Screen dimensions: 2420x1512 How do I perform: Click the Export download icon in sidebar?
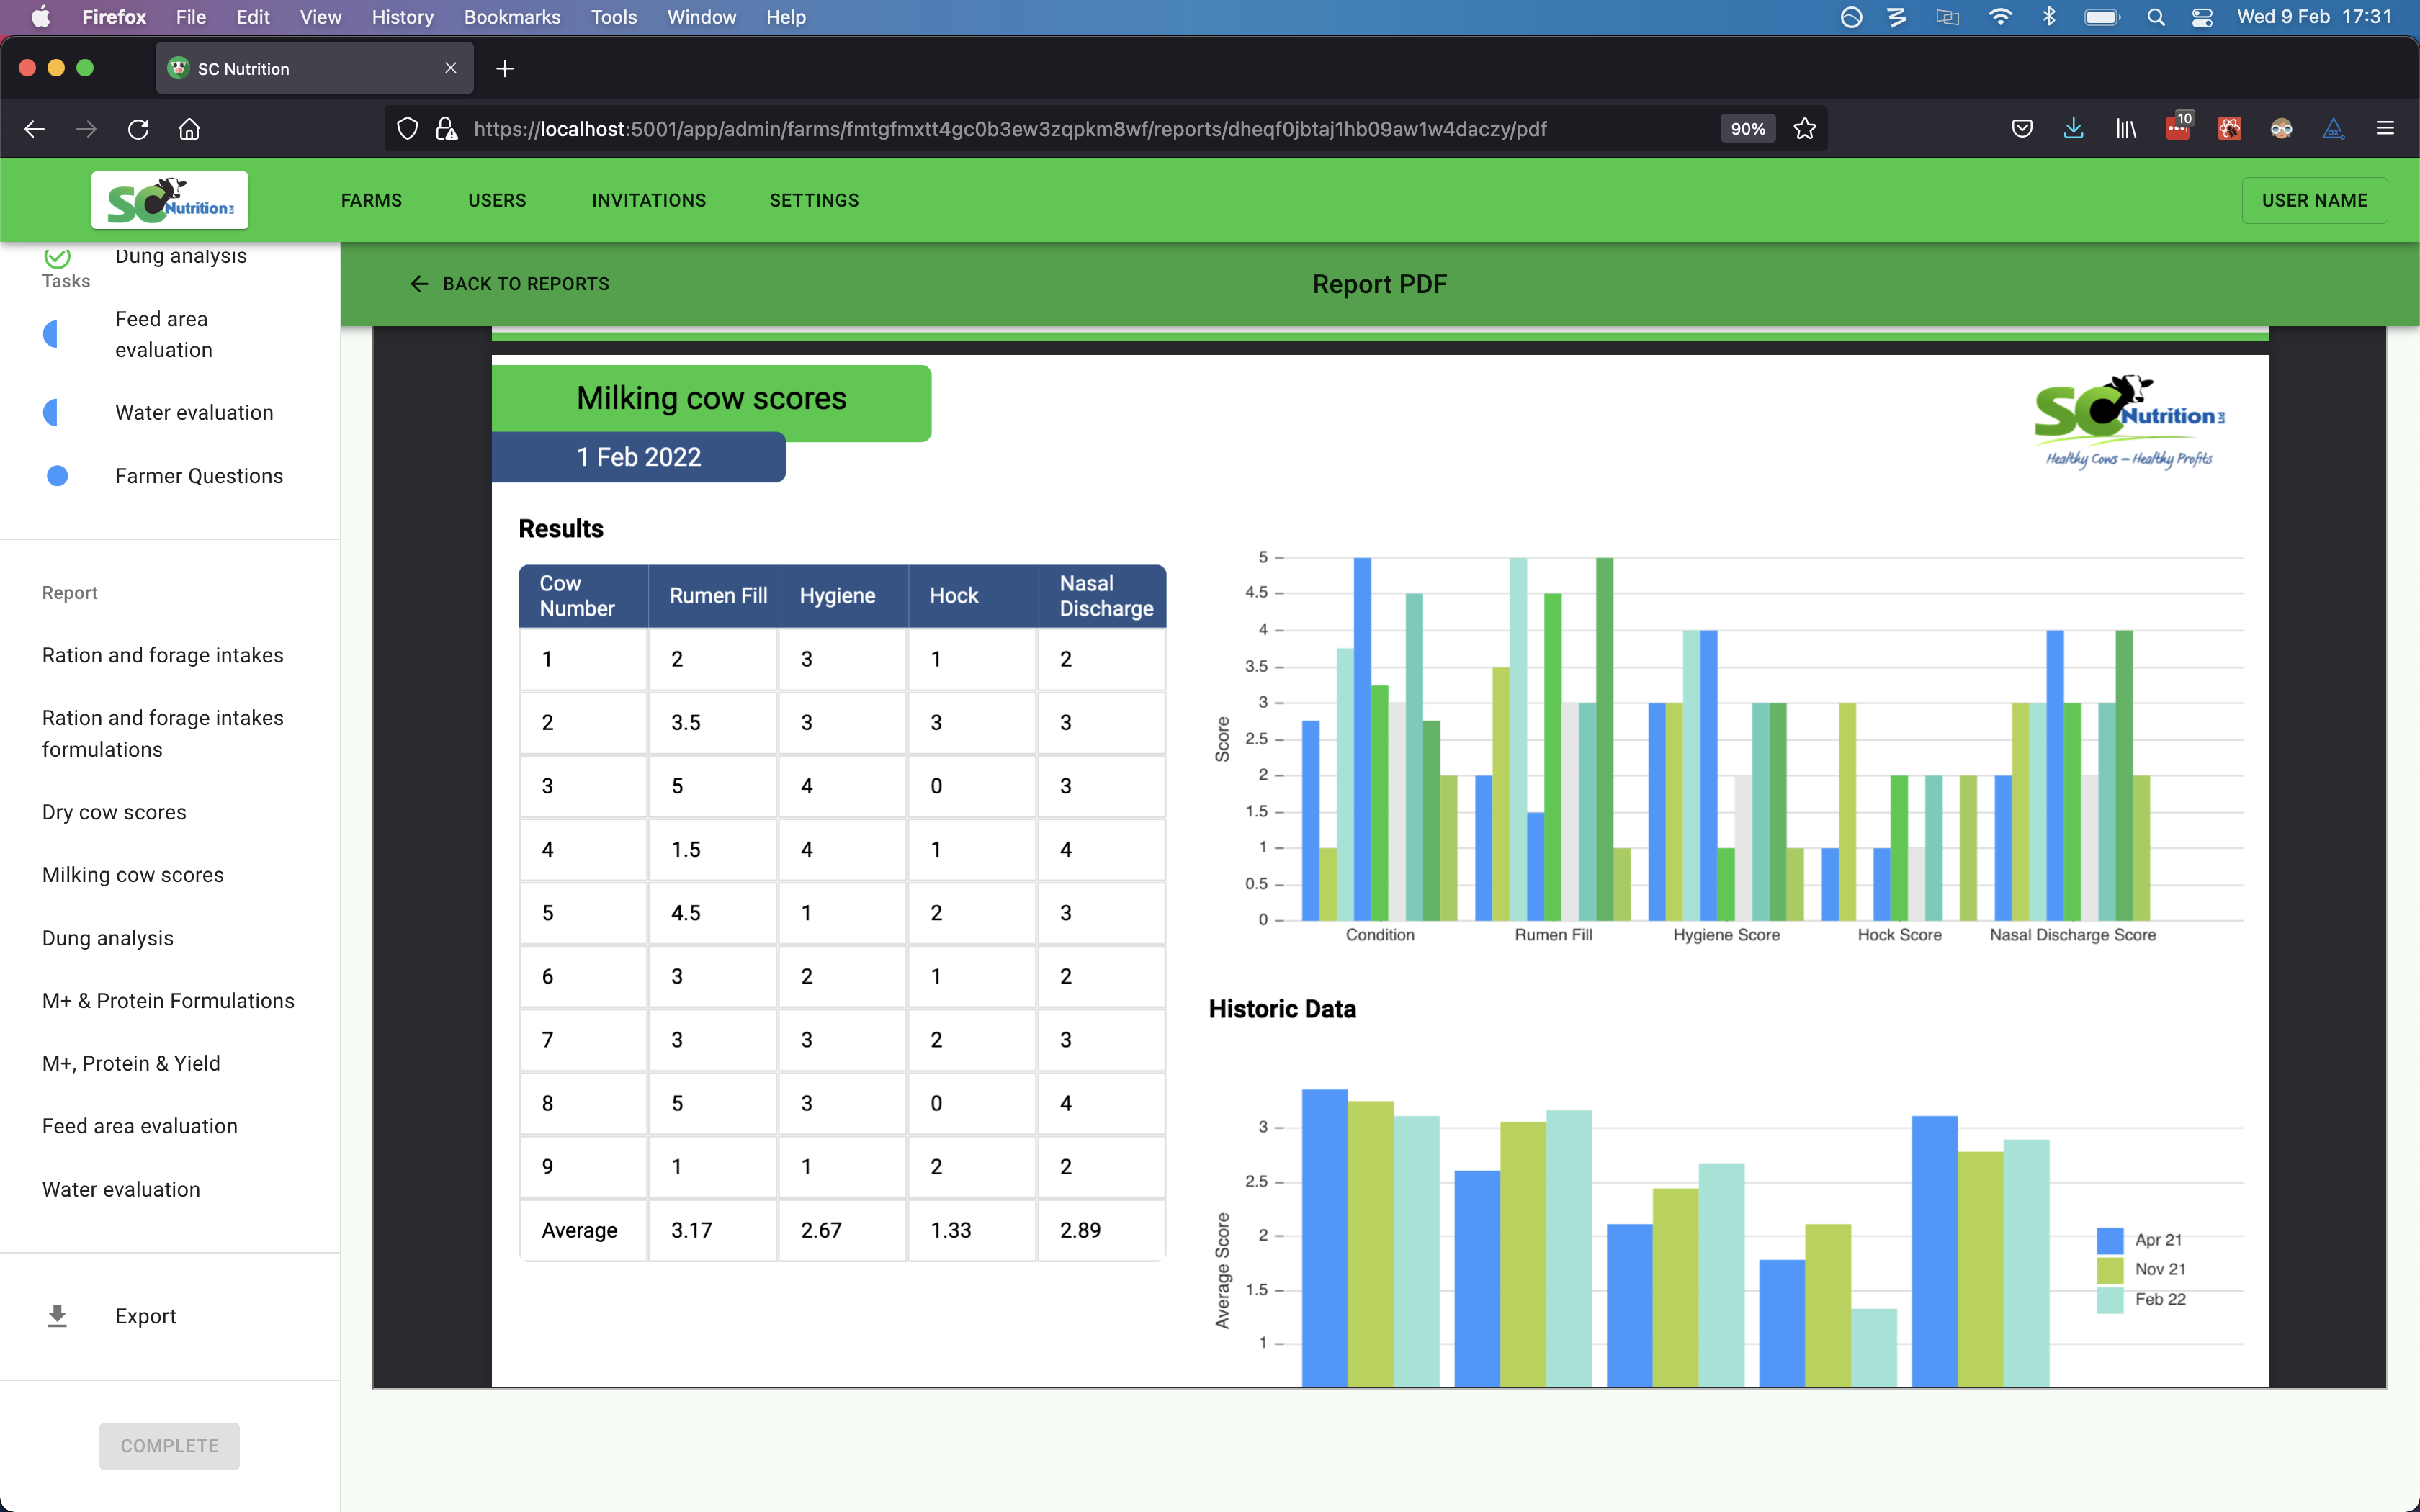(x=58, y=1316)
